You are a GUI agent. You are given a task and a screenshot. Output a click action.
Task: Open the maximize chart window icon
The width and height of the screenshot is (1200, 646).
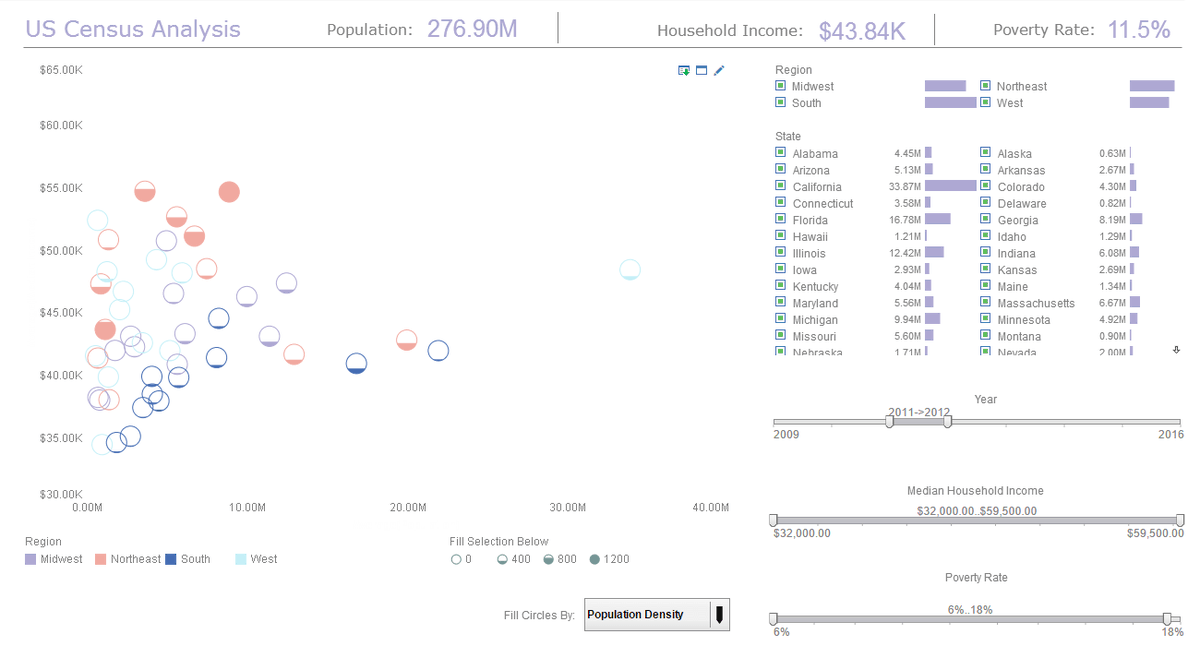tap(700, 70)
